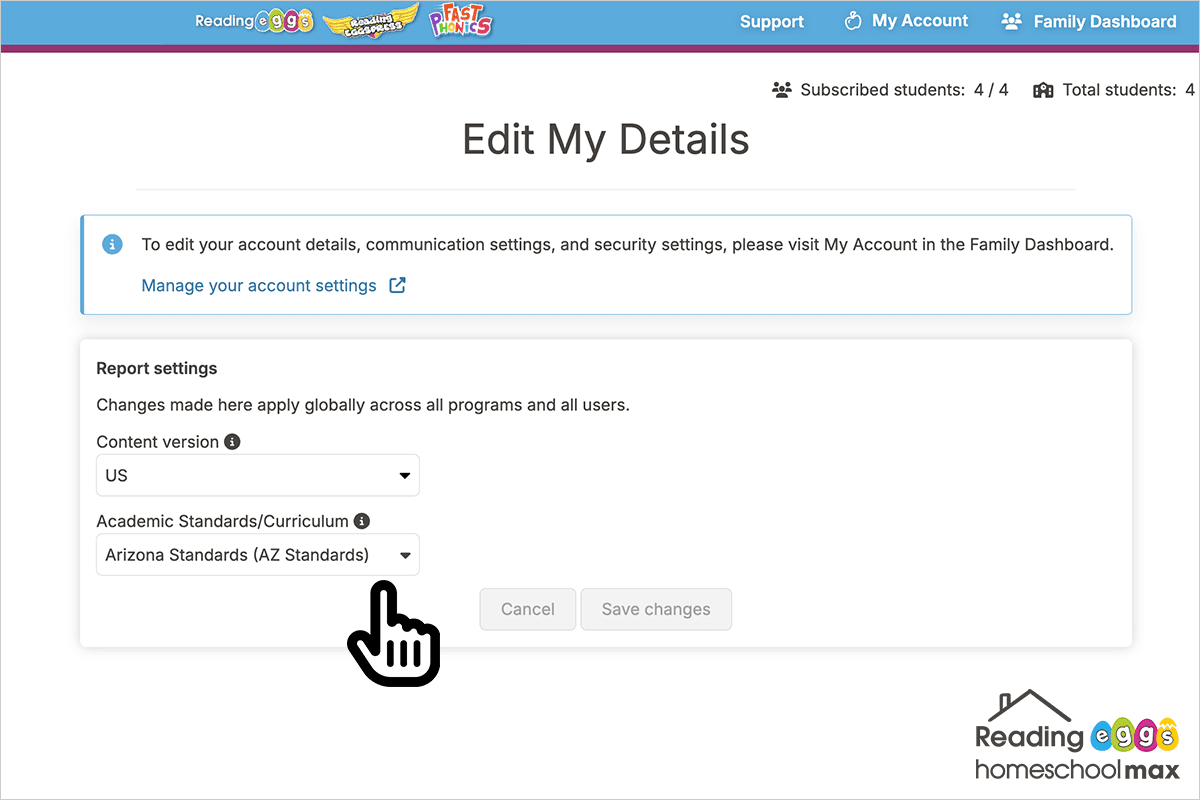Click the blue info icon in banner
Screen dimensions: 1200x800
pyautogui.click(x=113, y=244)
